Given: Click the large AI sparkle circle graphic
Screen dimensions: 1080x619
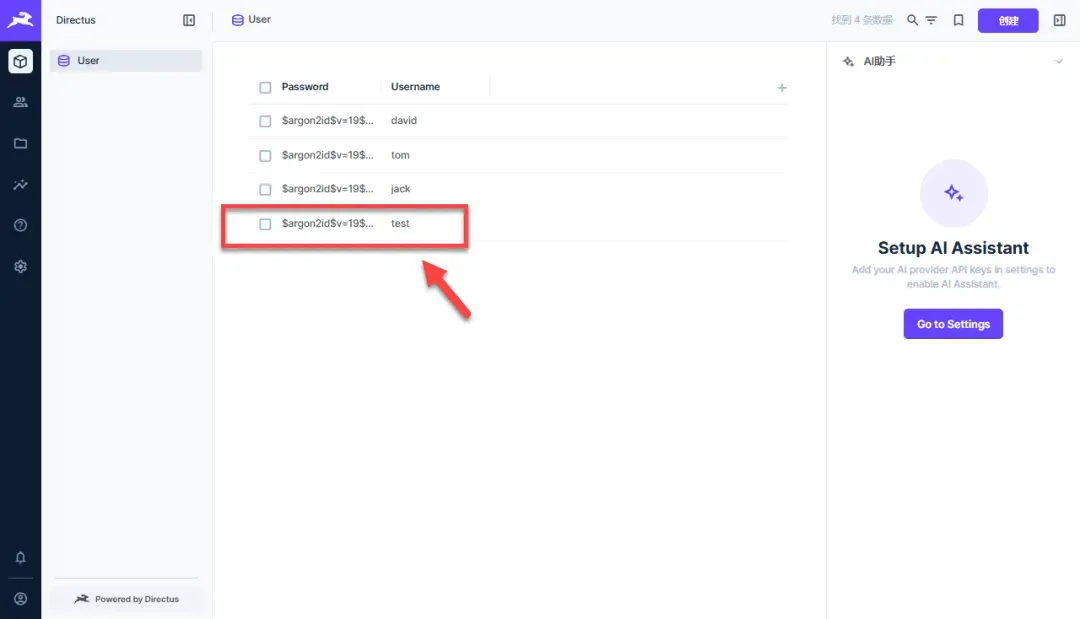Looking at the screenshot, I should click(x=954, y=193).
